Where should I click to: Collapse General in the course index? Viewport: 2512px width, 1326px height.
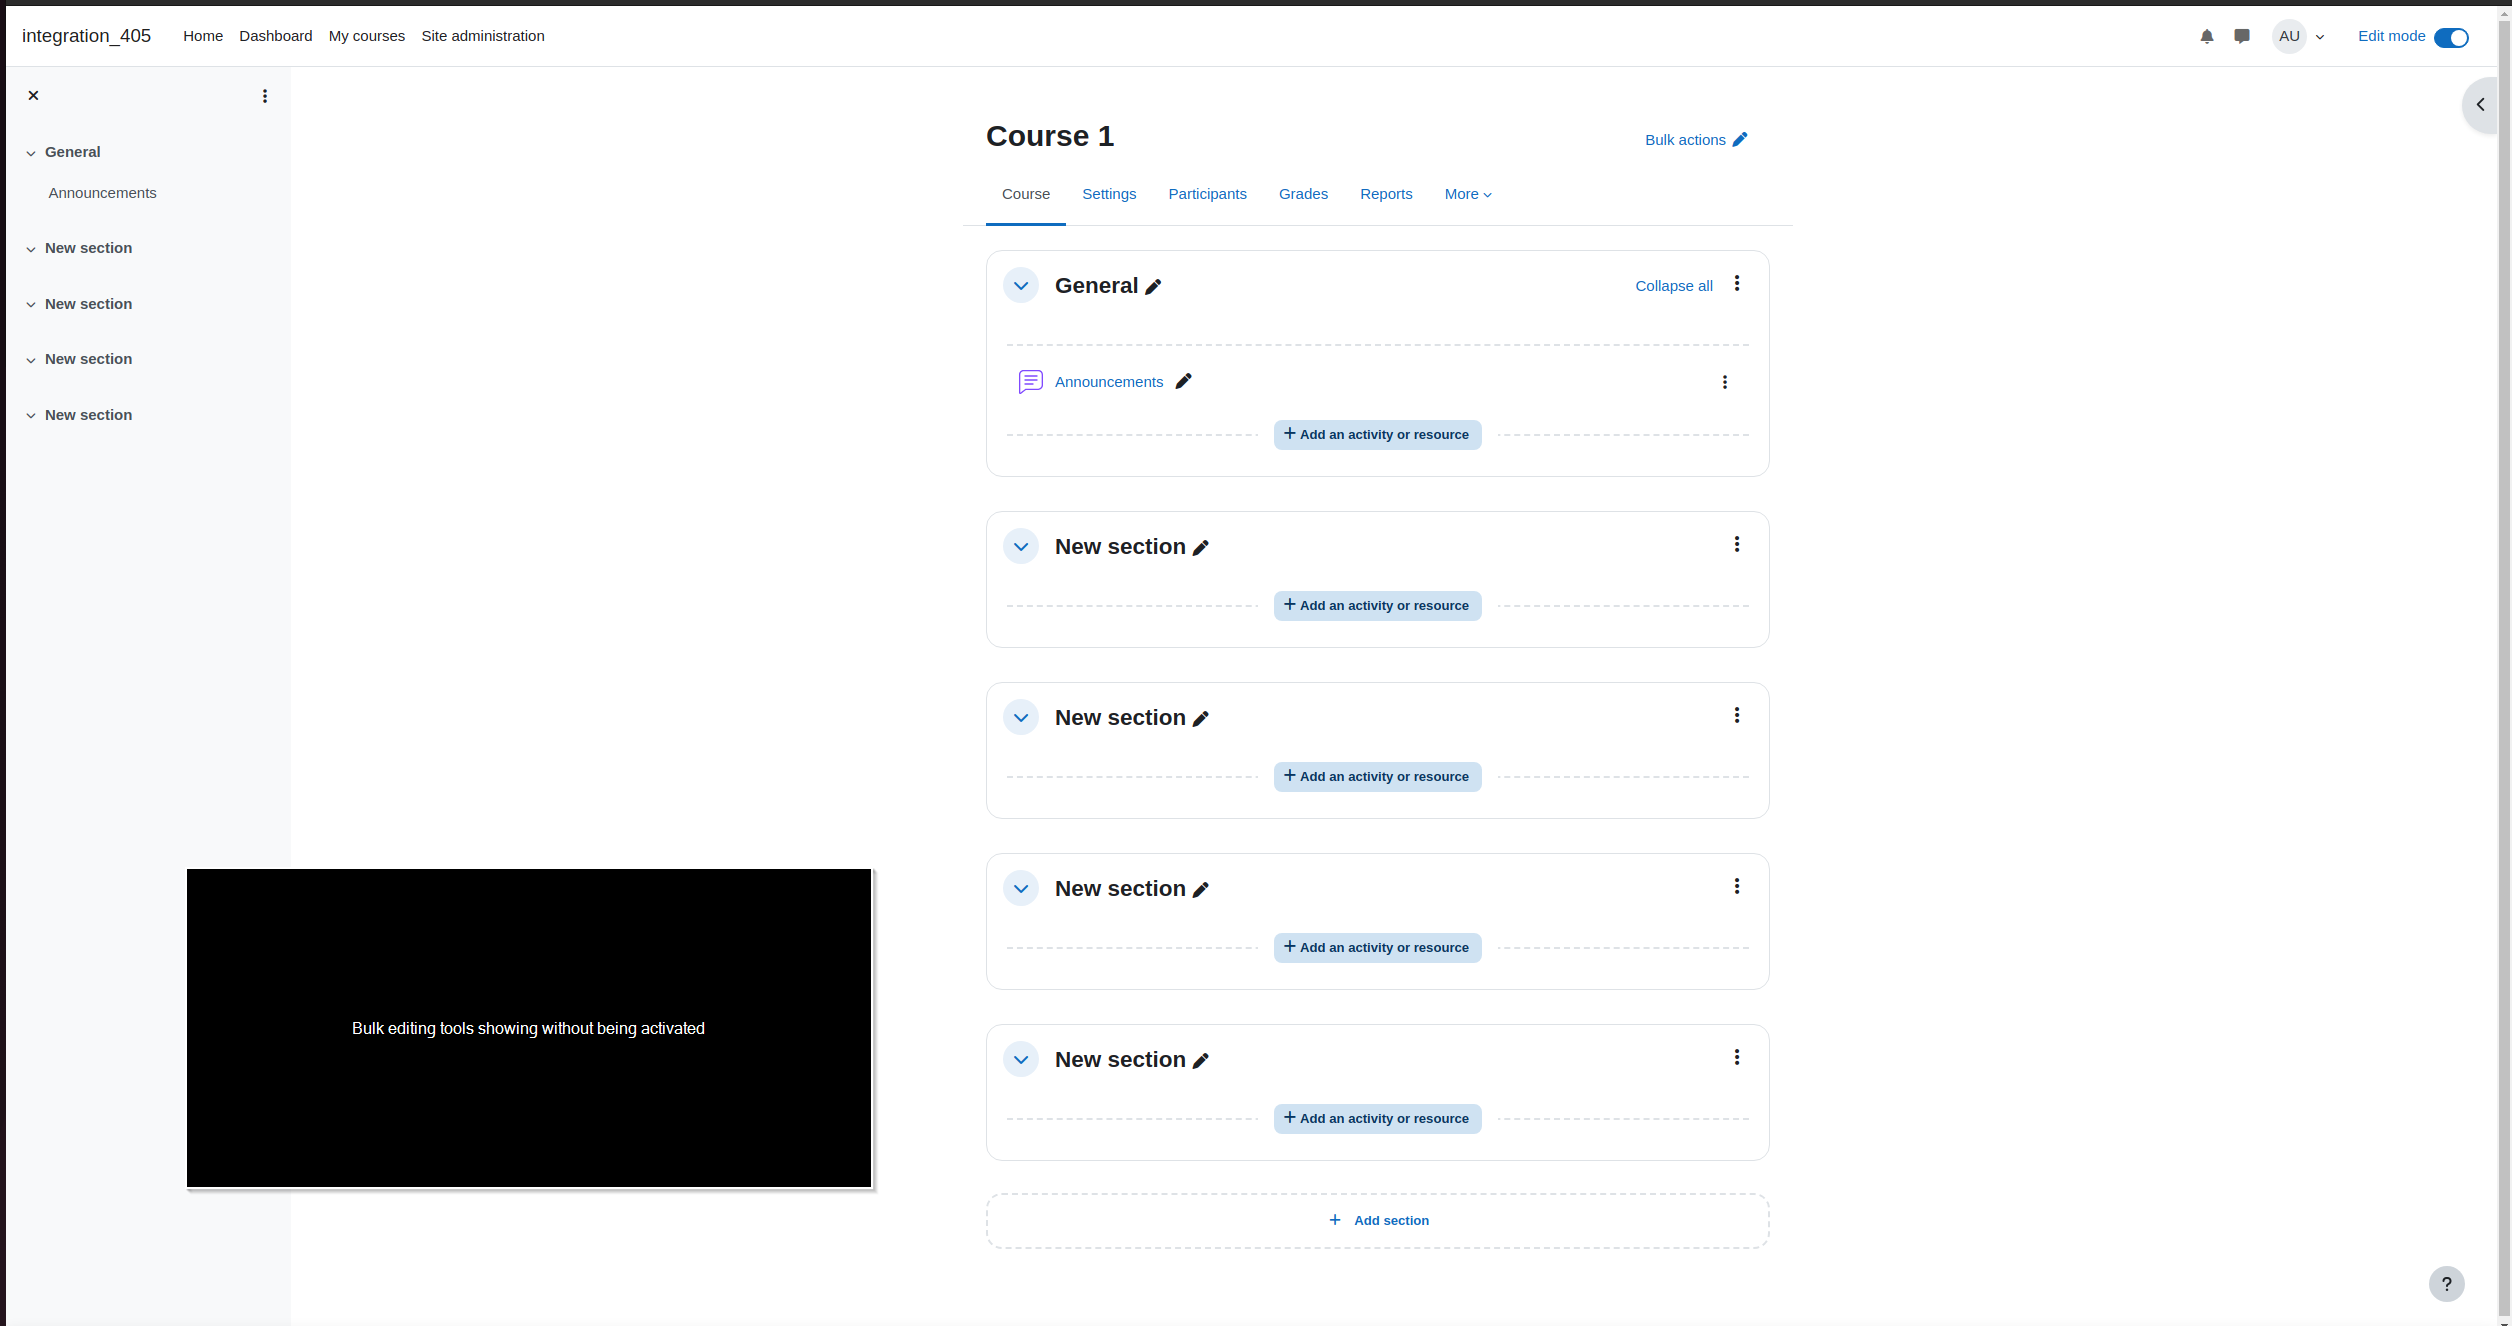point(31,153)
